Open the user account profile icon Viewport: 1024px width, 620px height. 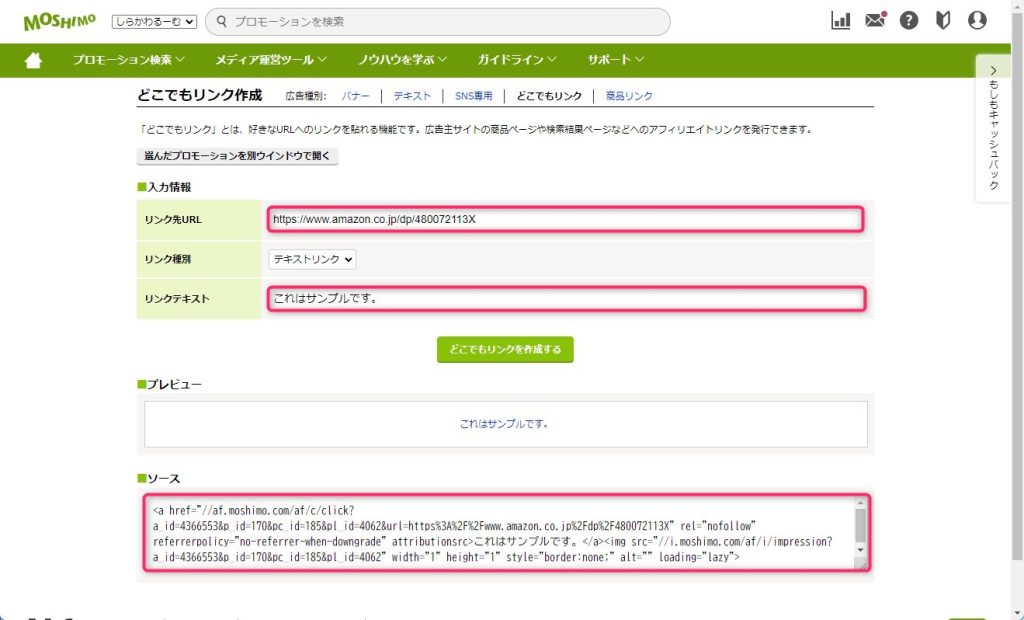pyautogui.click(x=977, y=21)
